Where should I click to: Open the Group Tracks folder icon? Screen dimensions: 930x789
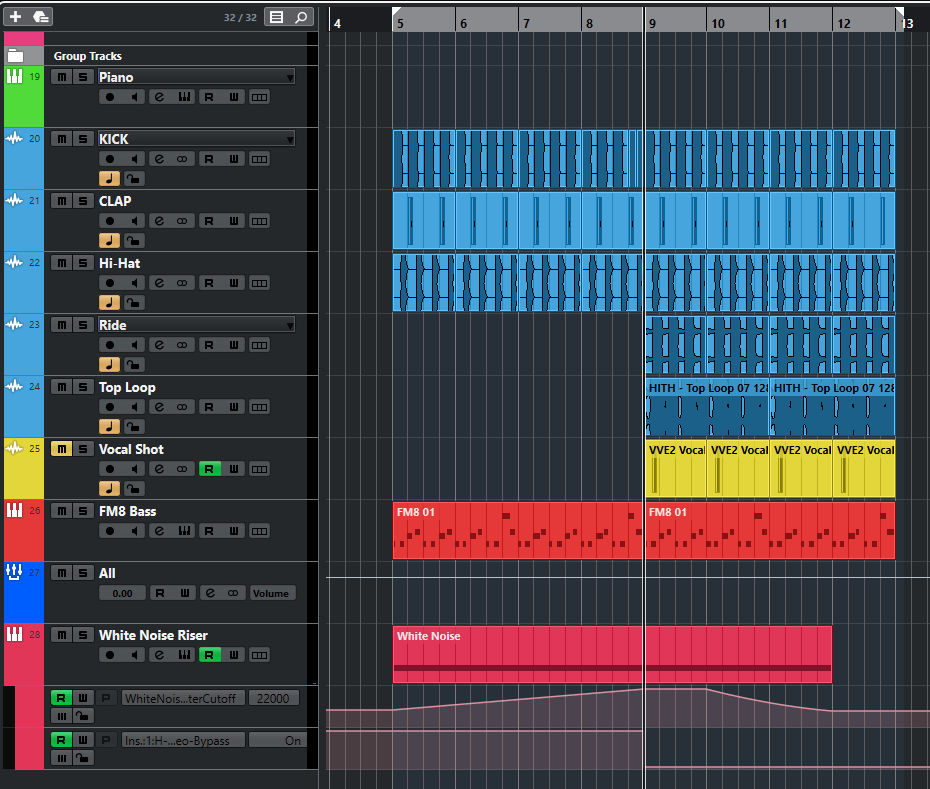point(15,56)
